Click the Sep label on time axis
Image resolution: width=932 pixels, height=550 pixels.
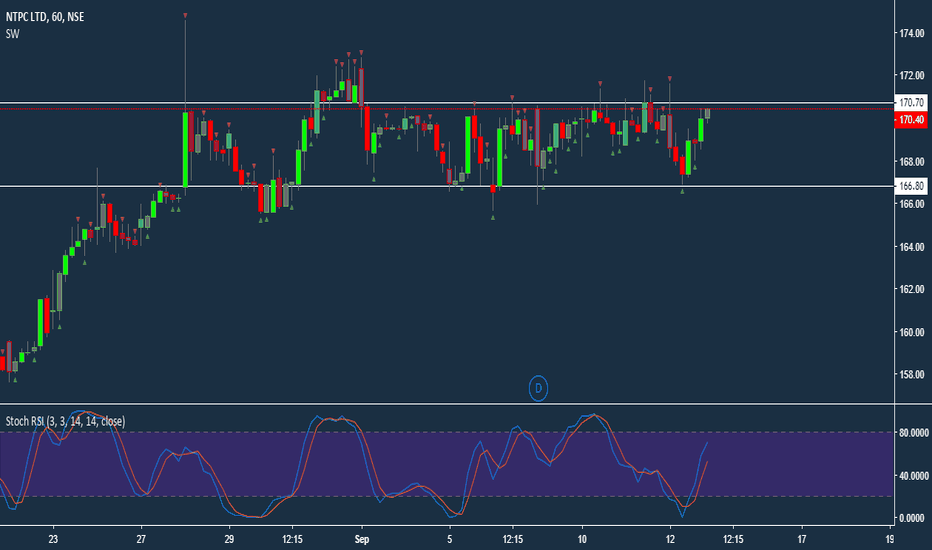(x=361, y=539)
